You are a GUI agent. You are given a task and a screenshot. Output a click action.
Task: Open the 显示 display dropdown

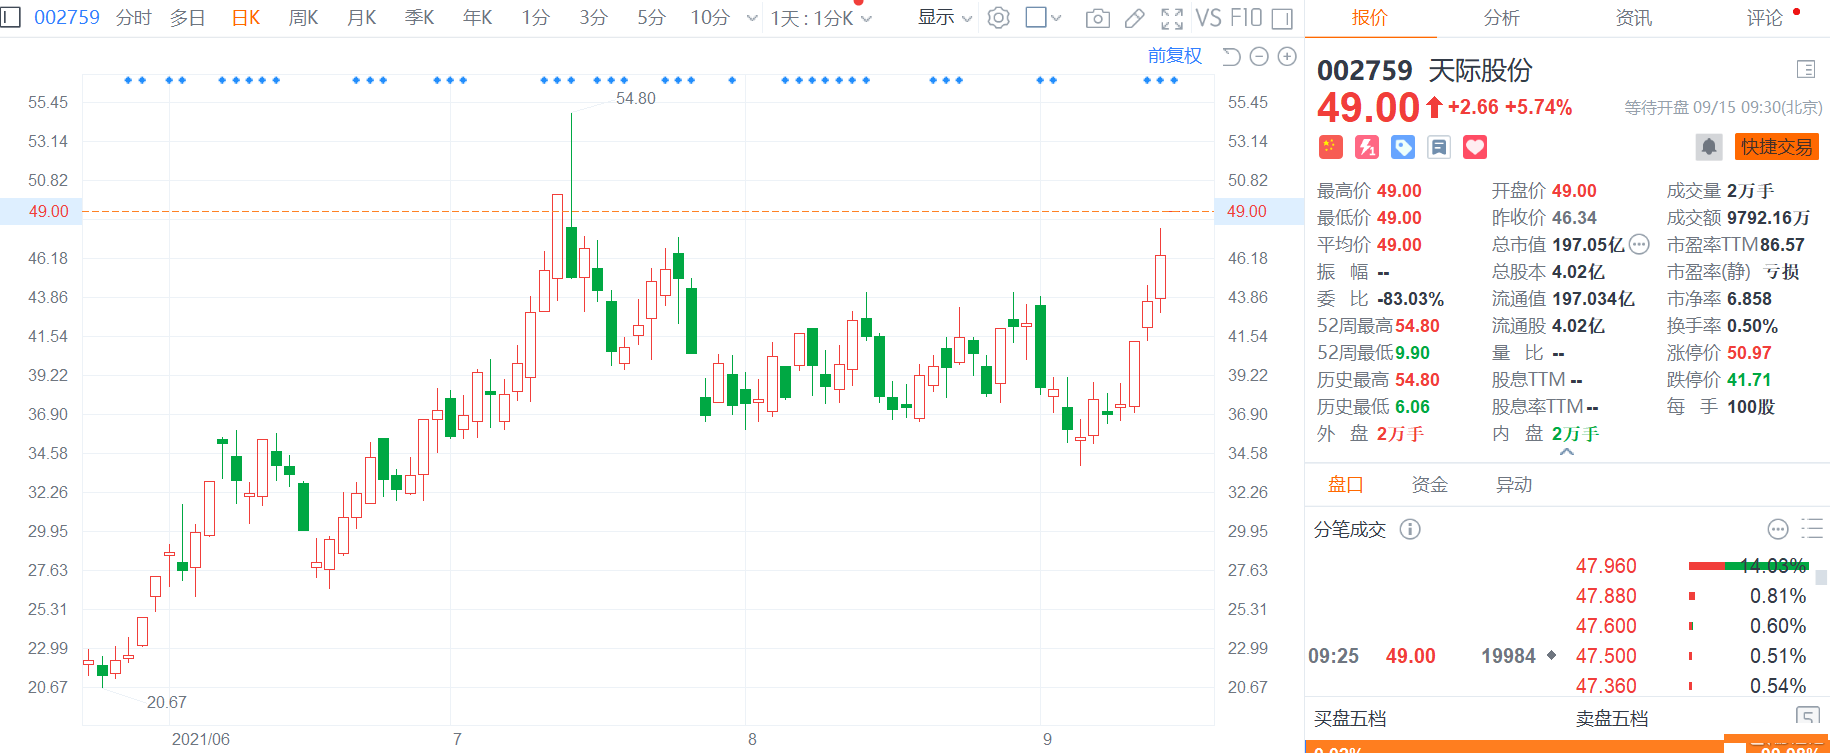point(945,18)
